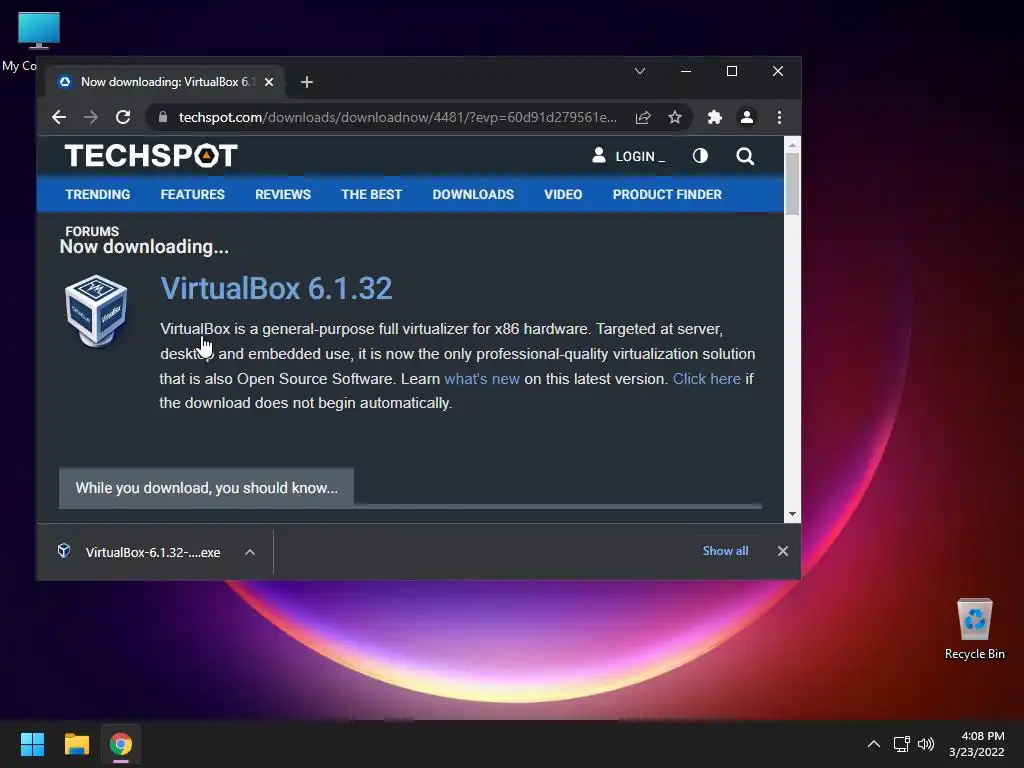Open File Explorer from the taskbar
1024x768 pixels.
coord(76,744)
